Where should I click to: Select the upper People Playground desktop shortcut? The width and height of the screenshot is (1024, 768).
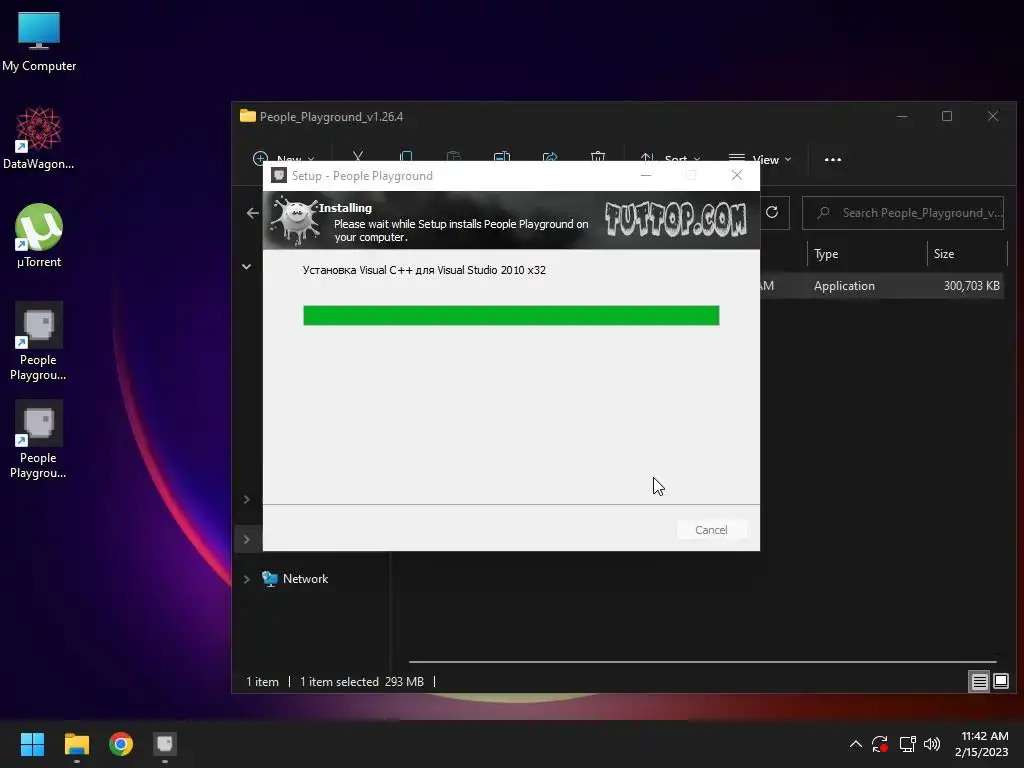pyautogui.click(x=39, y=341)
